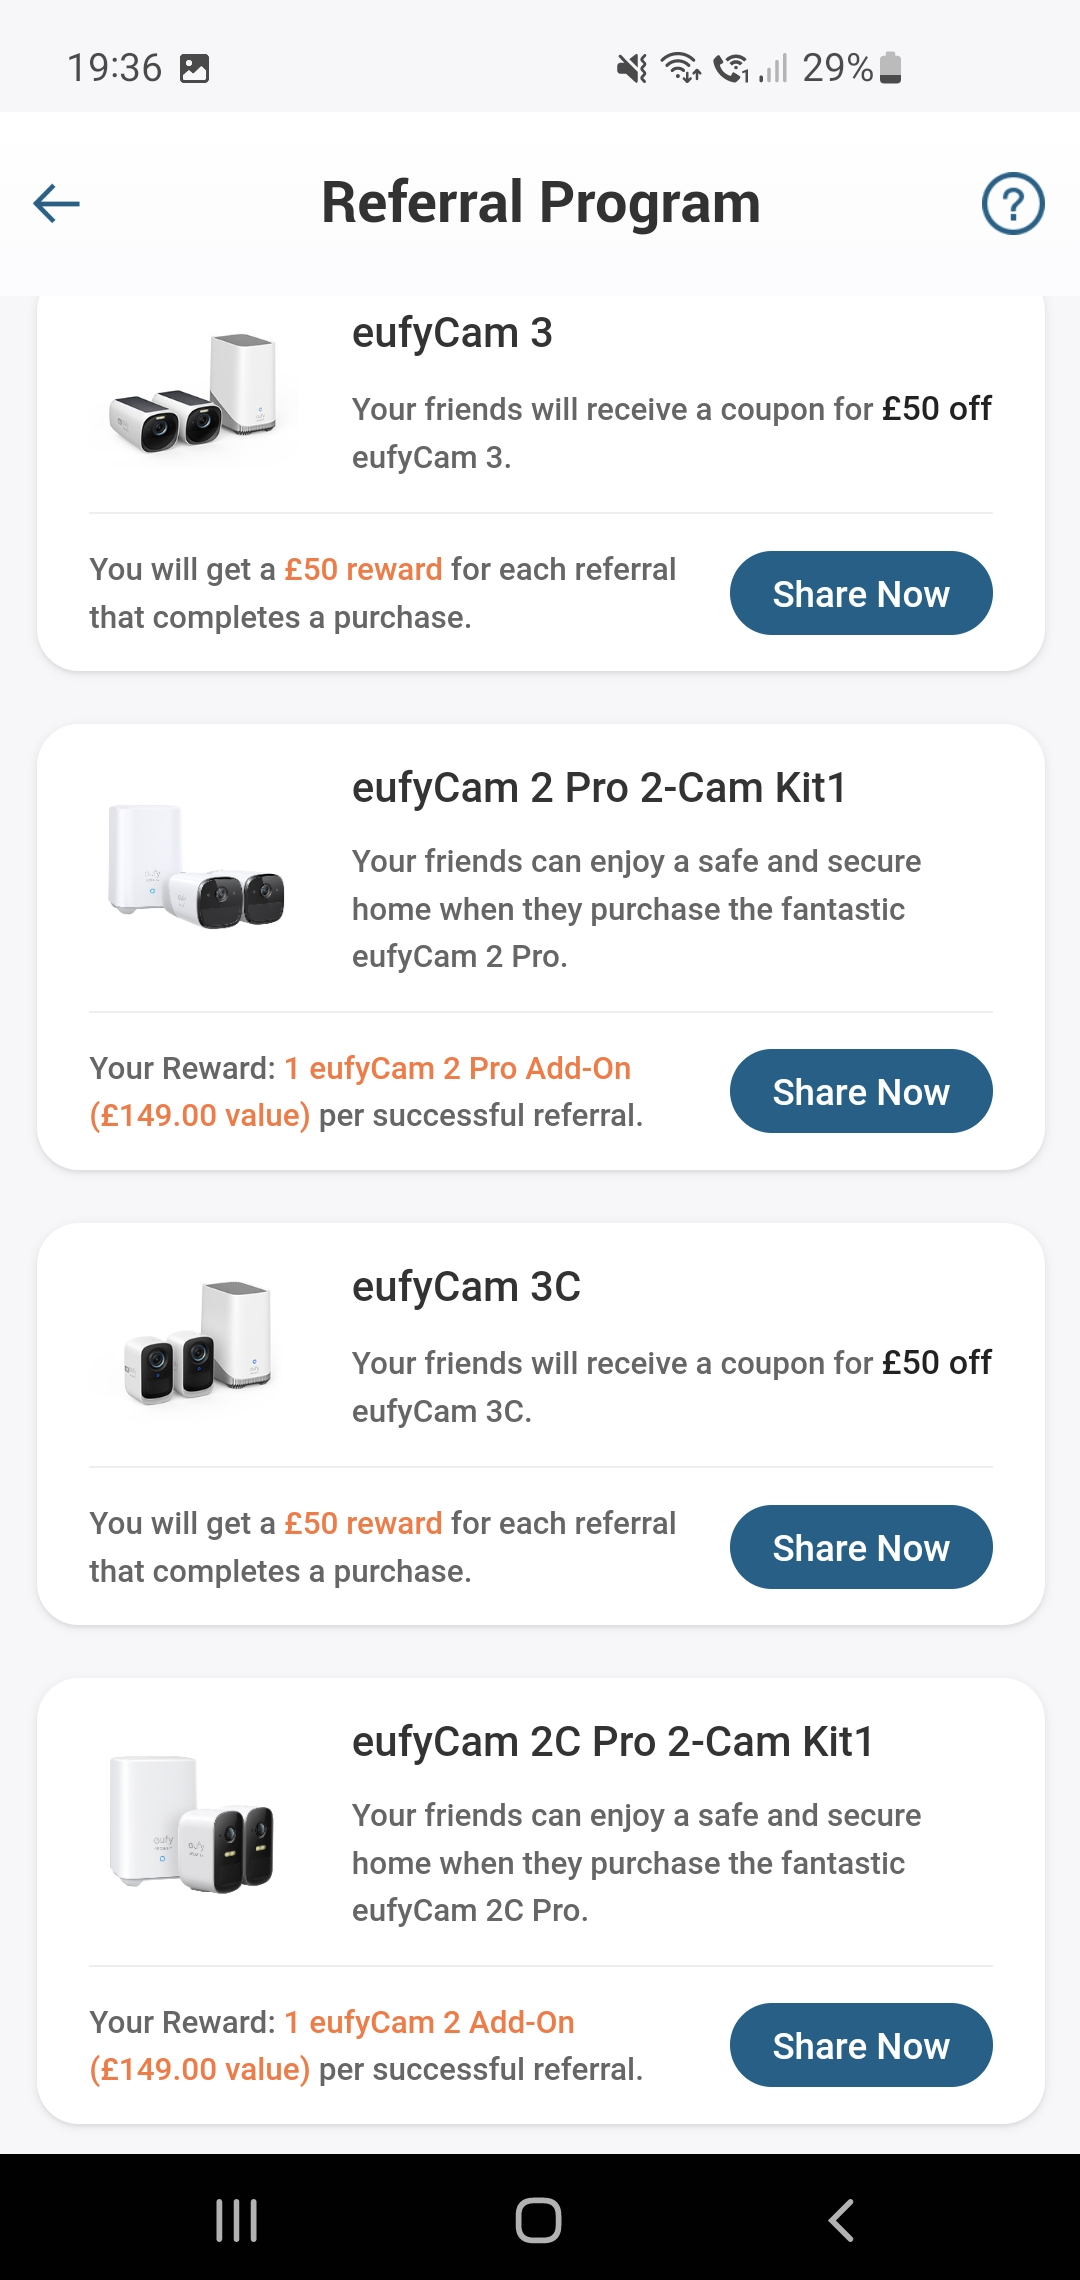Open the help question mark icon
The image size is (1080, 2280).
(1013, 204)
